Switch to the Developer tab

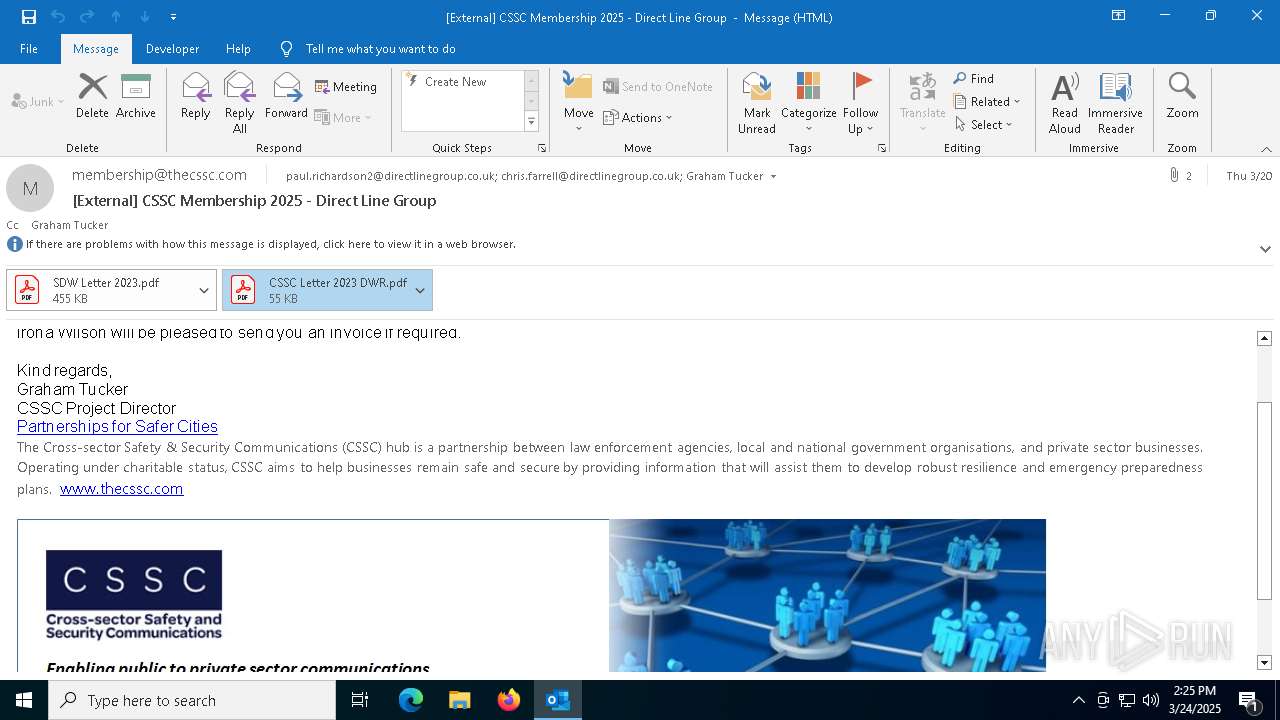172,49
